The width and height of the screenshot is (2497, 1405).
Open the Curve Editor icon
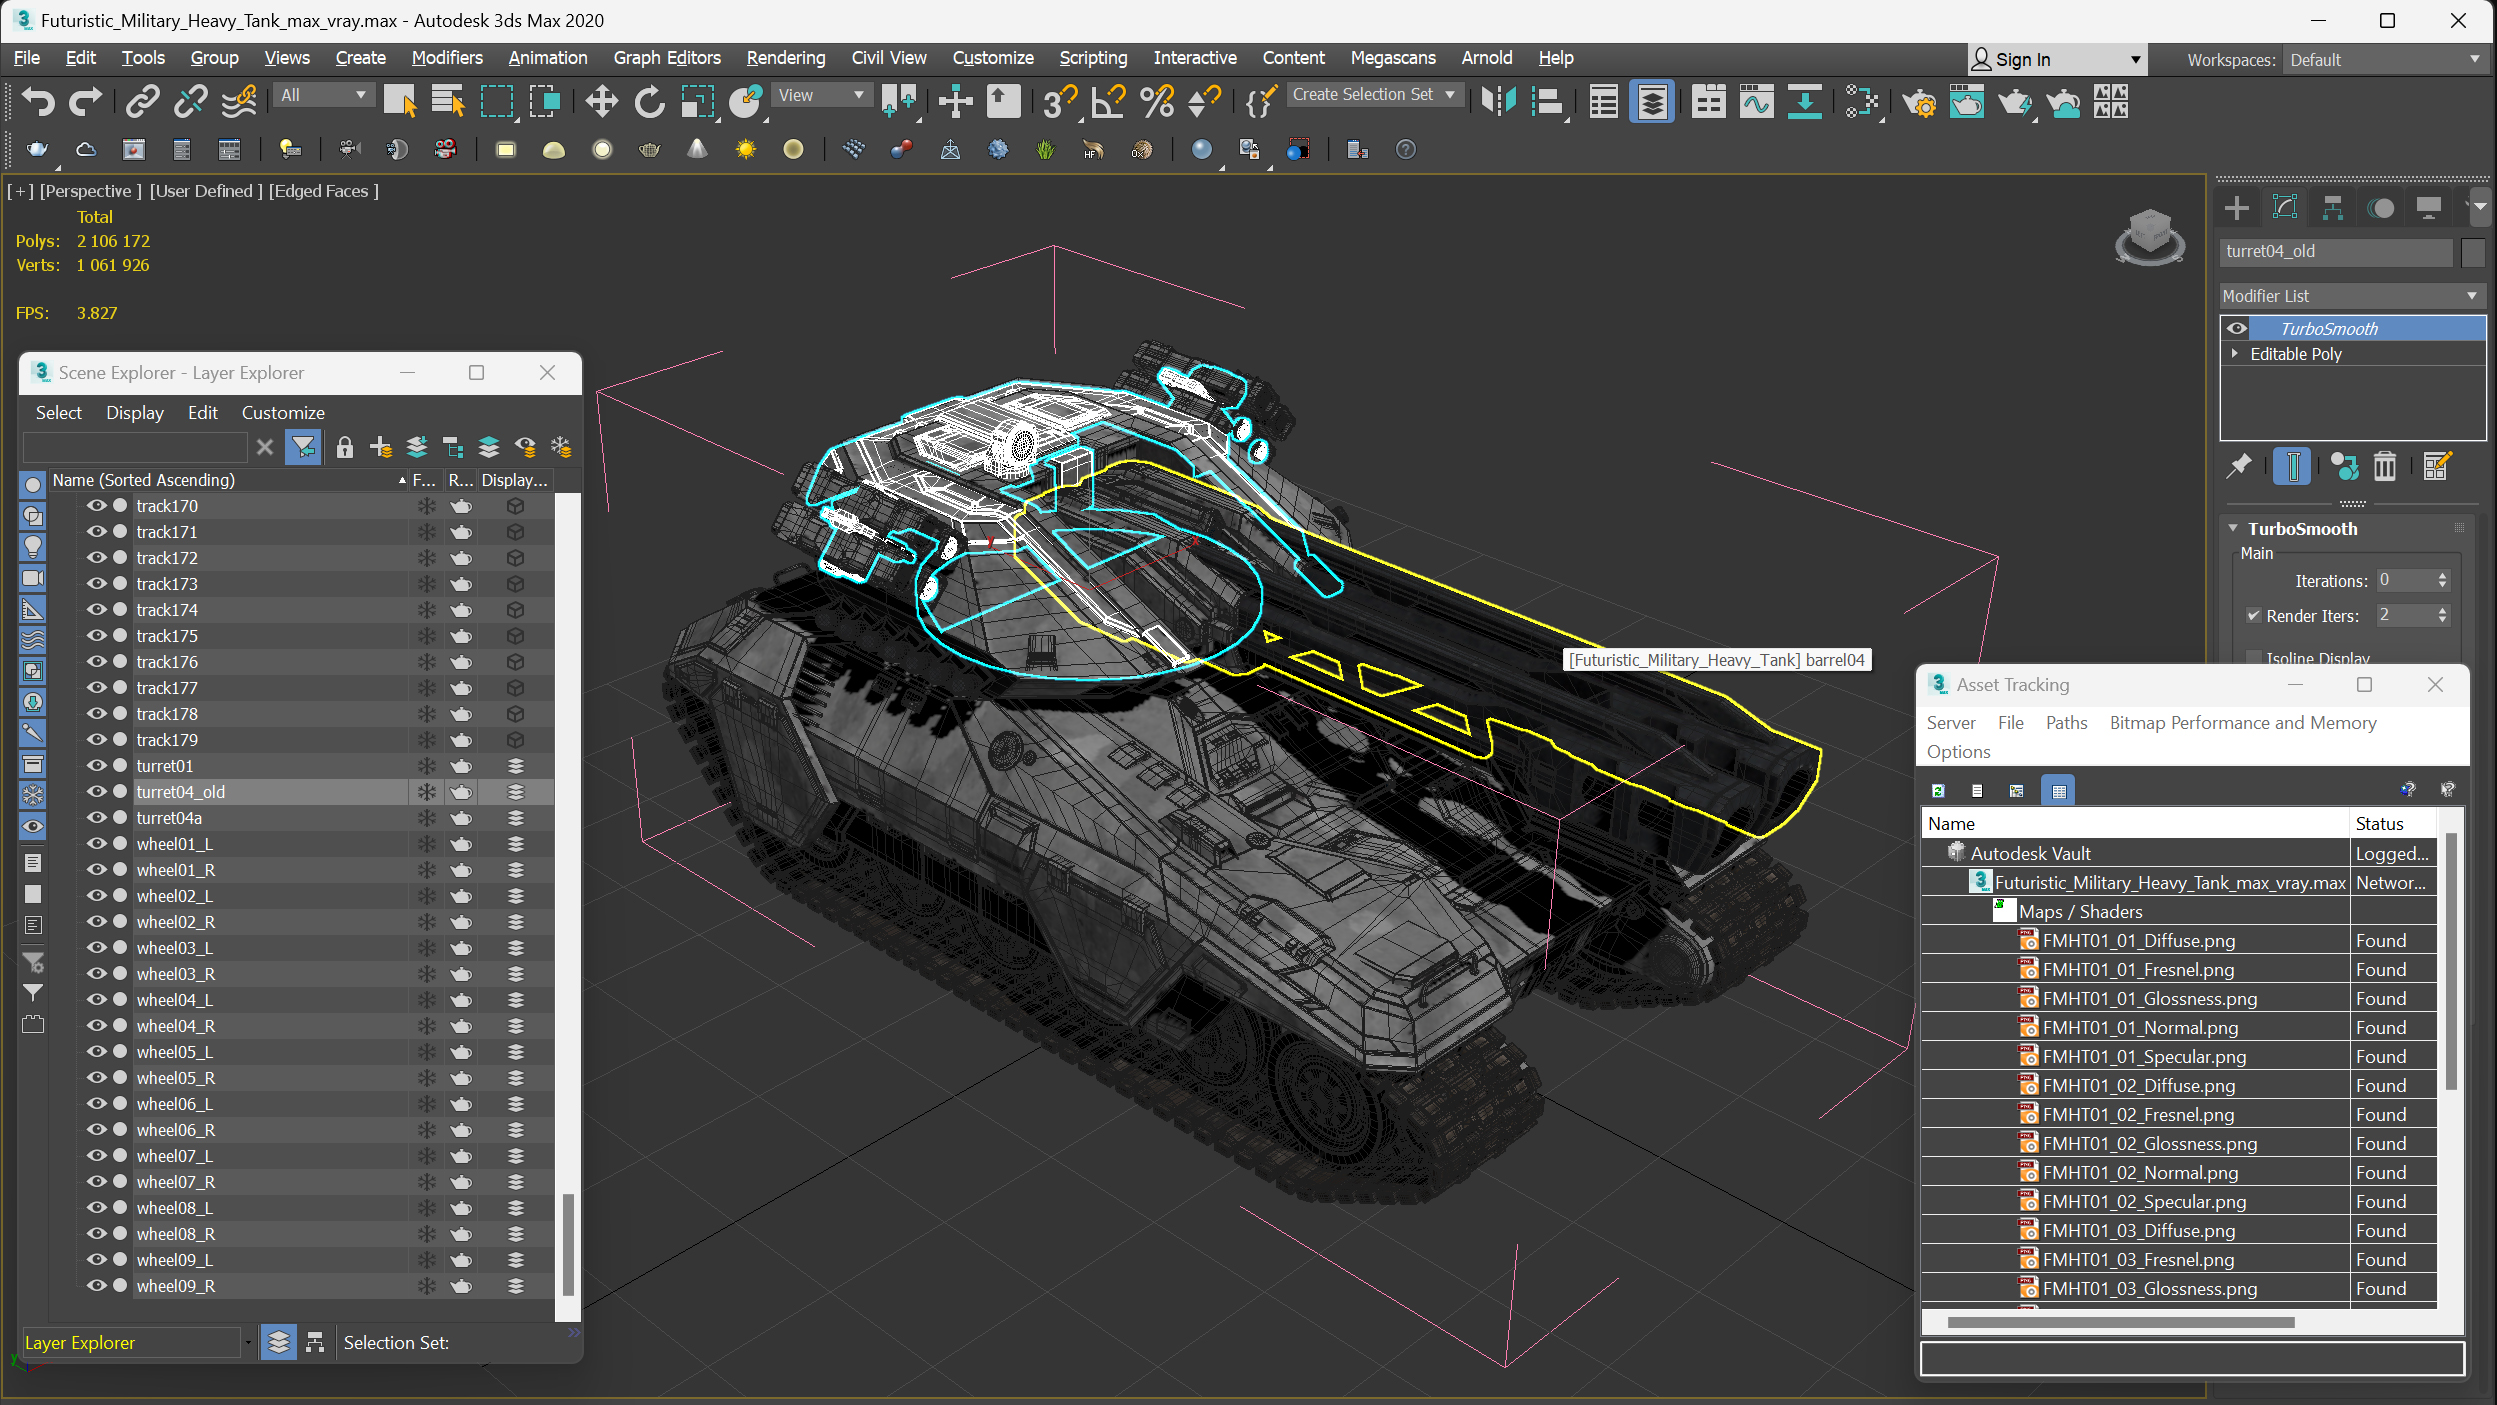[1756, 101]
